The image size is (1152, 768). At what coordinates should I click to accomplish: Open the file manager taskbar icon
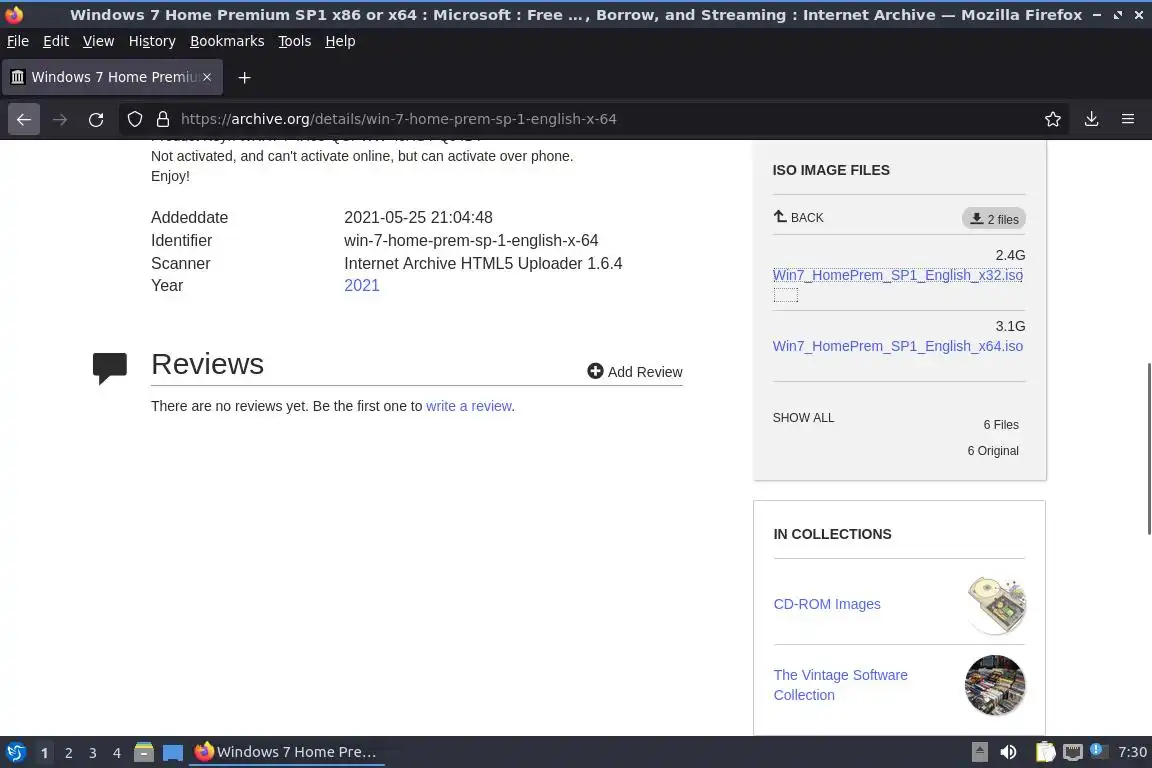click(144, 753)
